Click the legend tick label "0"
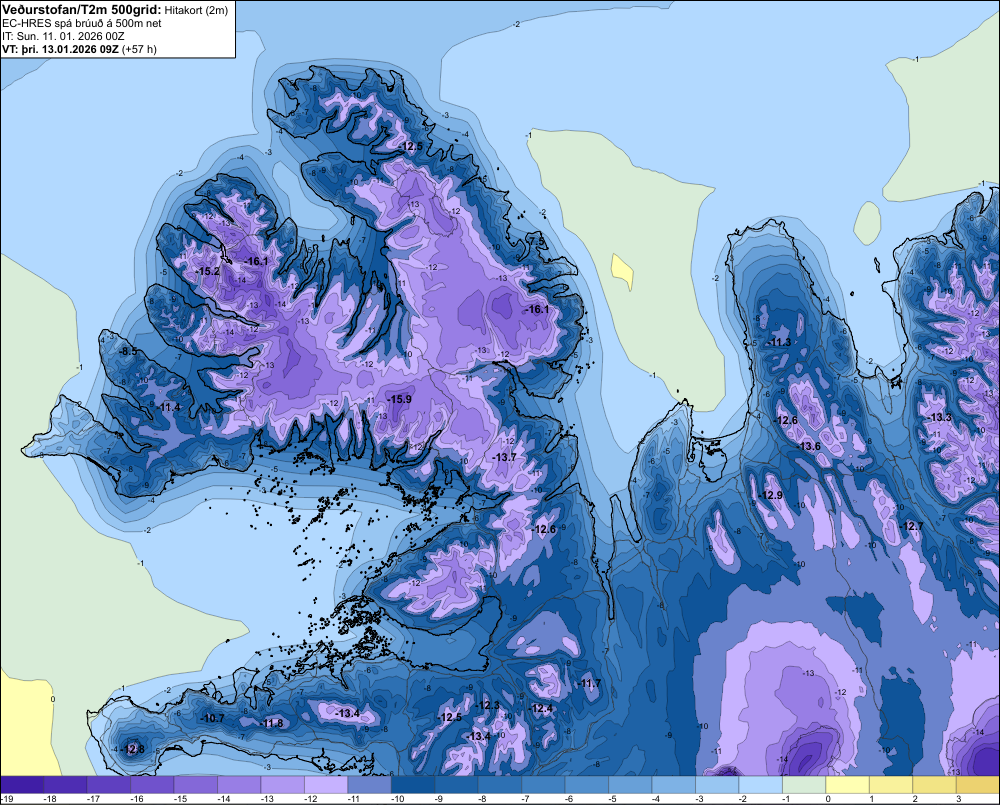The height and width of the screenshot is (805, 1000). pyautogui.click(x=828, y=799)
